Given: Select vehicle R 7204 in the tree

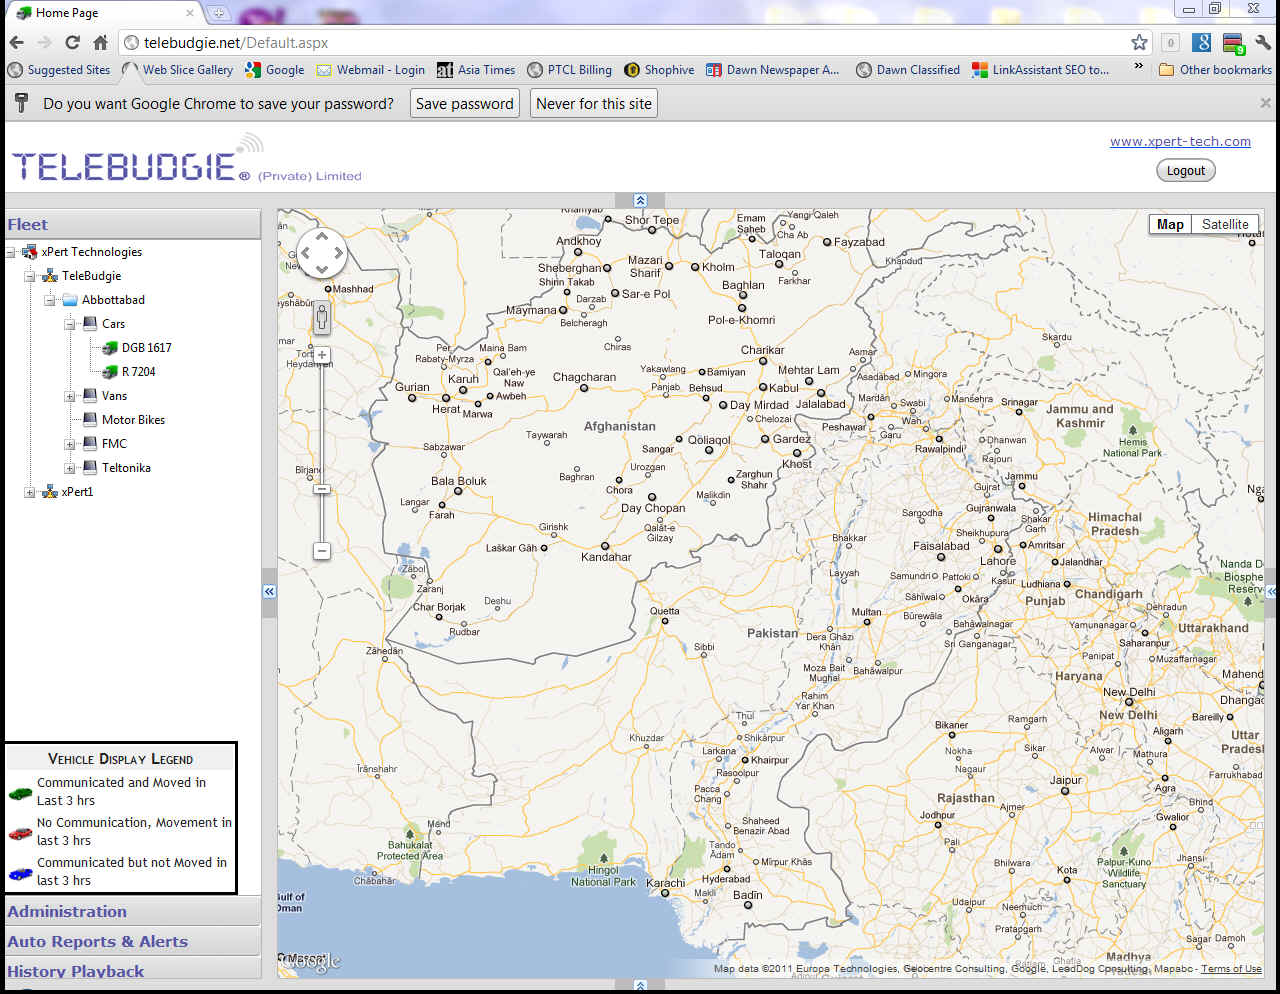Looking at the screenshot, I should 139,372.
